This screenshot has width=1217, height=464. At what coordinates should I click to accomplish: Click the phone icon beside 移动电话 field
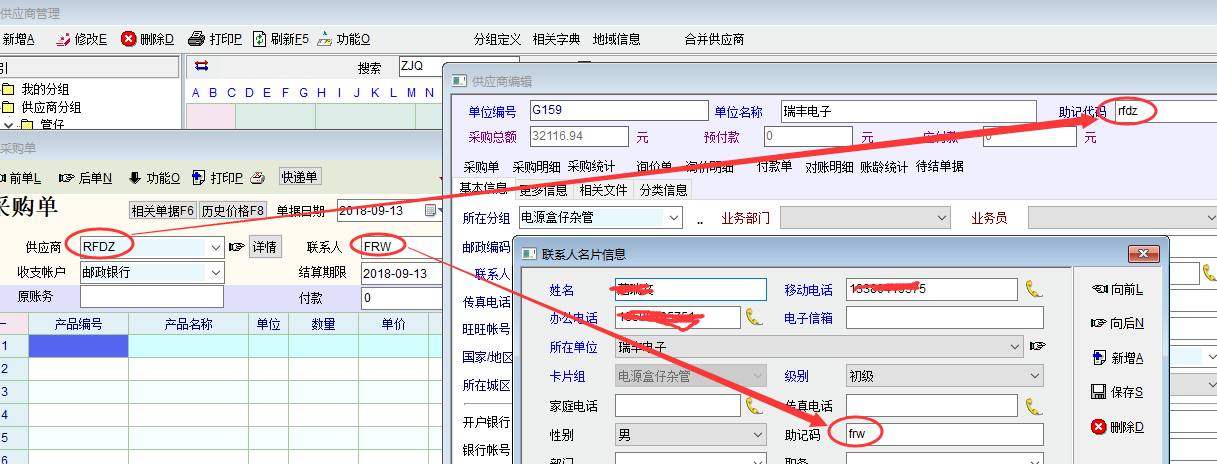[x=1033, y=289]
